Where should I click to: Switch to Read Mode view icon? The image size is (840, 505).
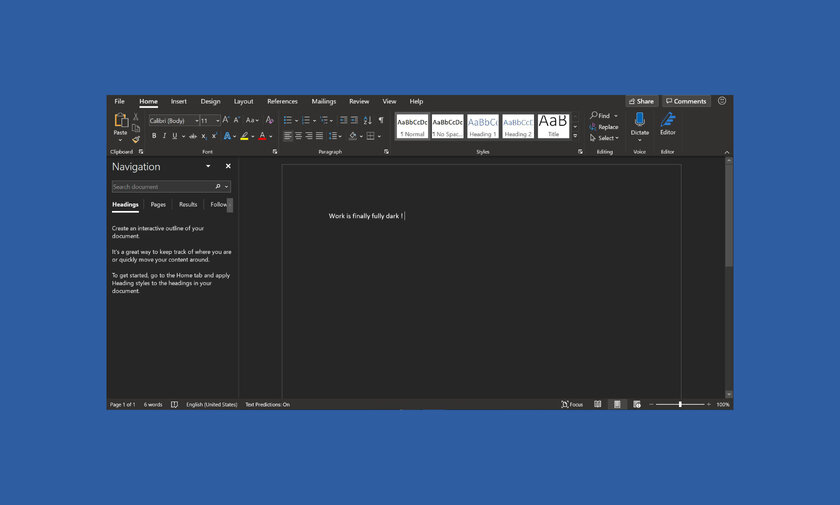pos(598,404)
